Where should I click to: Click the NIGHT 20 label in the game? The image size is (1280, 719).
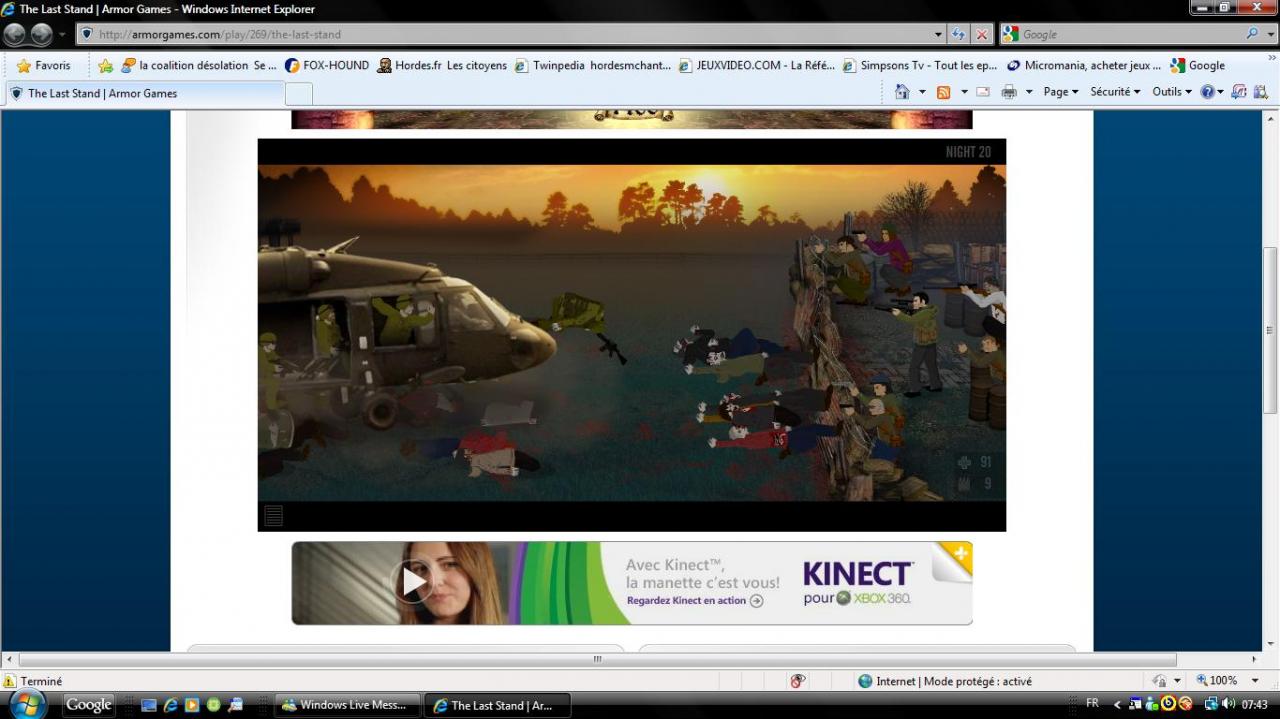(968, 152)
